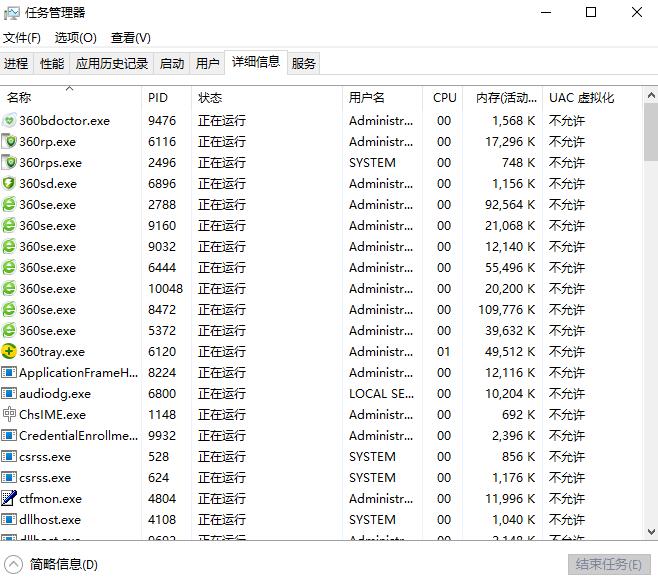Sort by the PID column header
Viewport: 658px width, 588px height.
[167, 98]
